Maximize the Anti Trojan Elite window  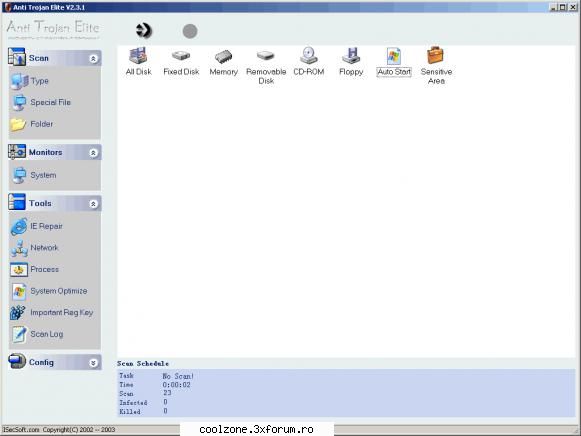click(x=562, y=7)
